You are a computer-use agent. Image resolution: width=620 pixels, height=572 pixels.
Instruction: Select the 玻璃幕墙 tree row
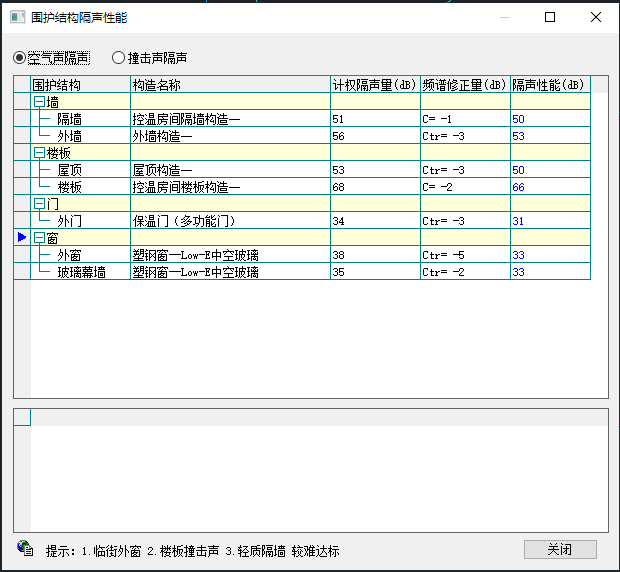80,272
